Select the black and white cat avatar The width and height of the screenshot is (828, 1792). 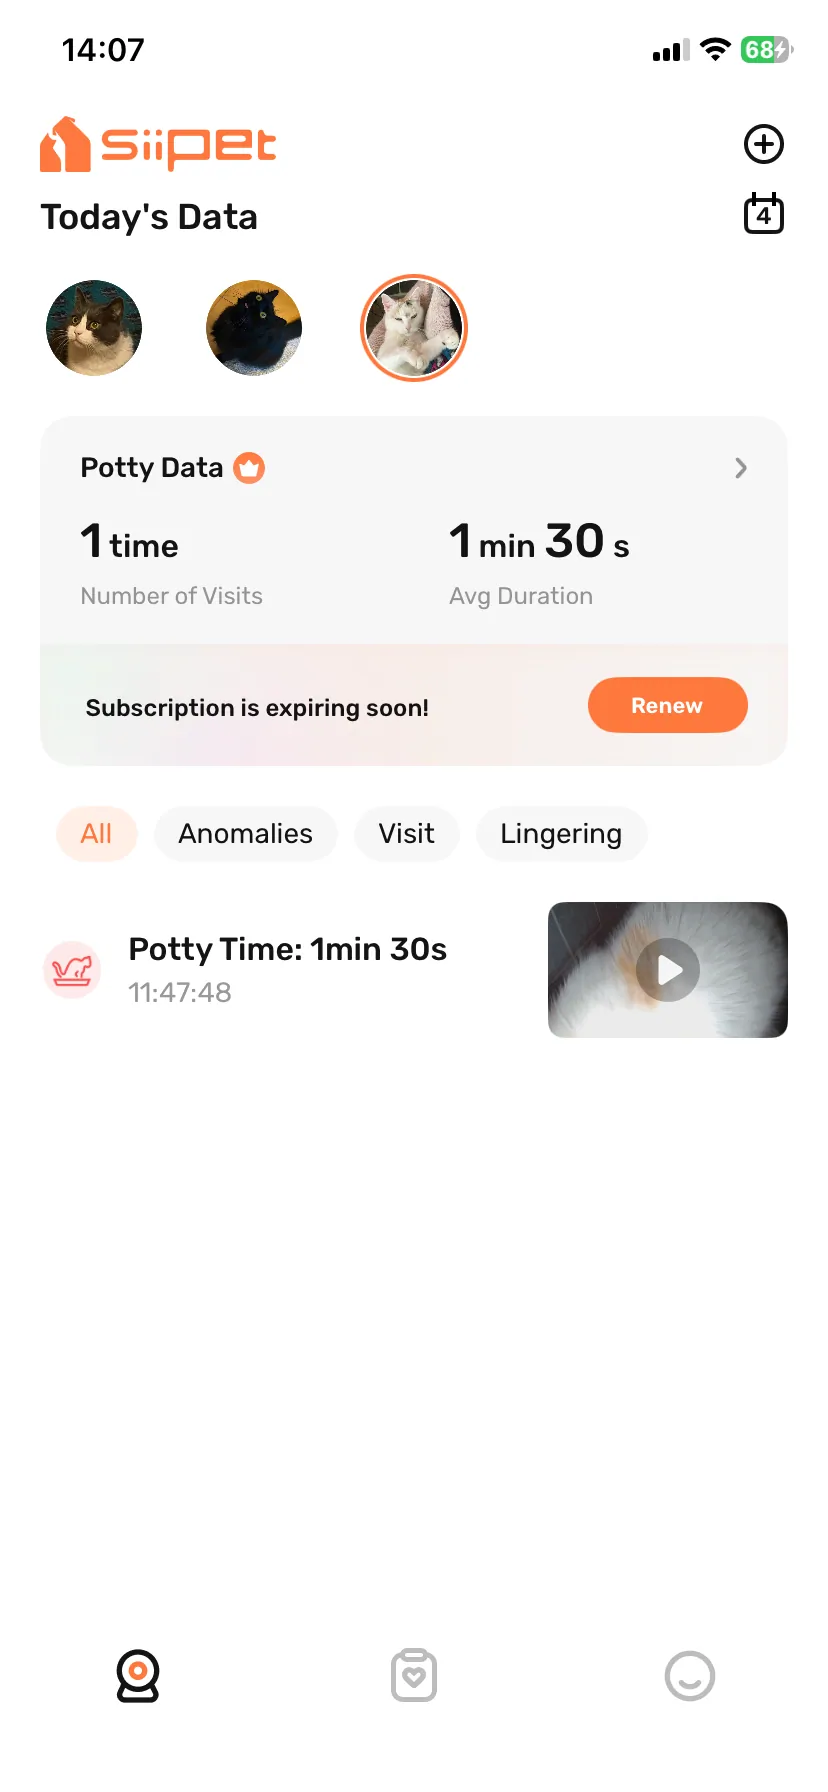pos(94,328)
